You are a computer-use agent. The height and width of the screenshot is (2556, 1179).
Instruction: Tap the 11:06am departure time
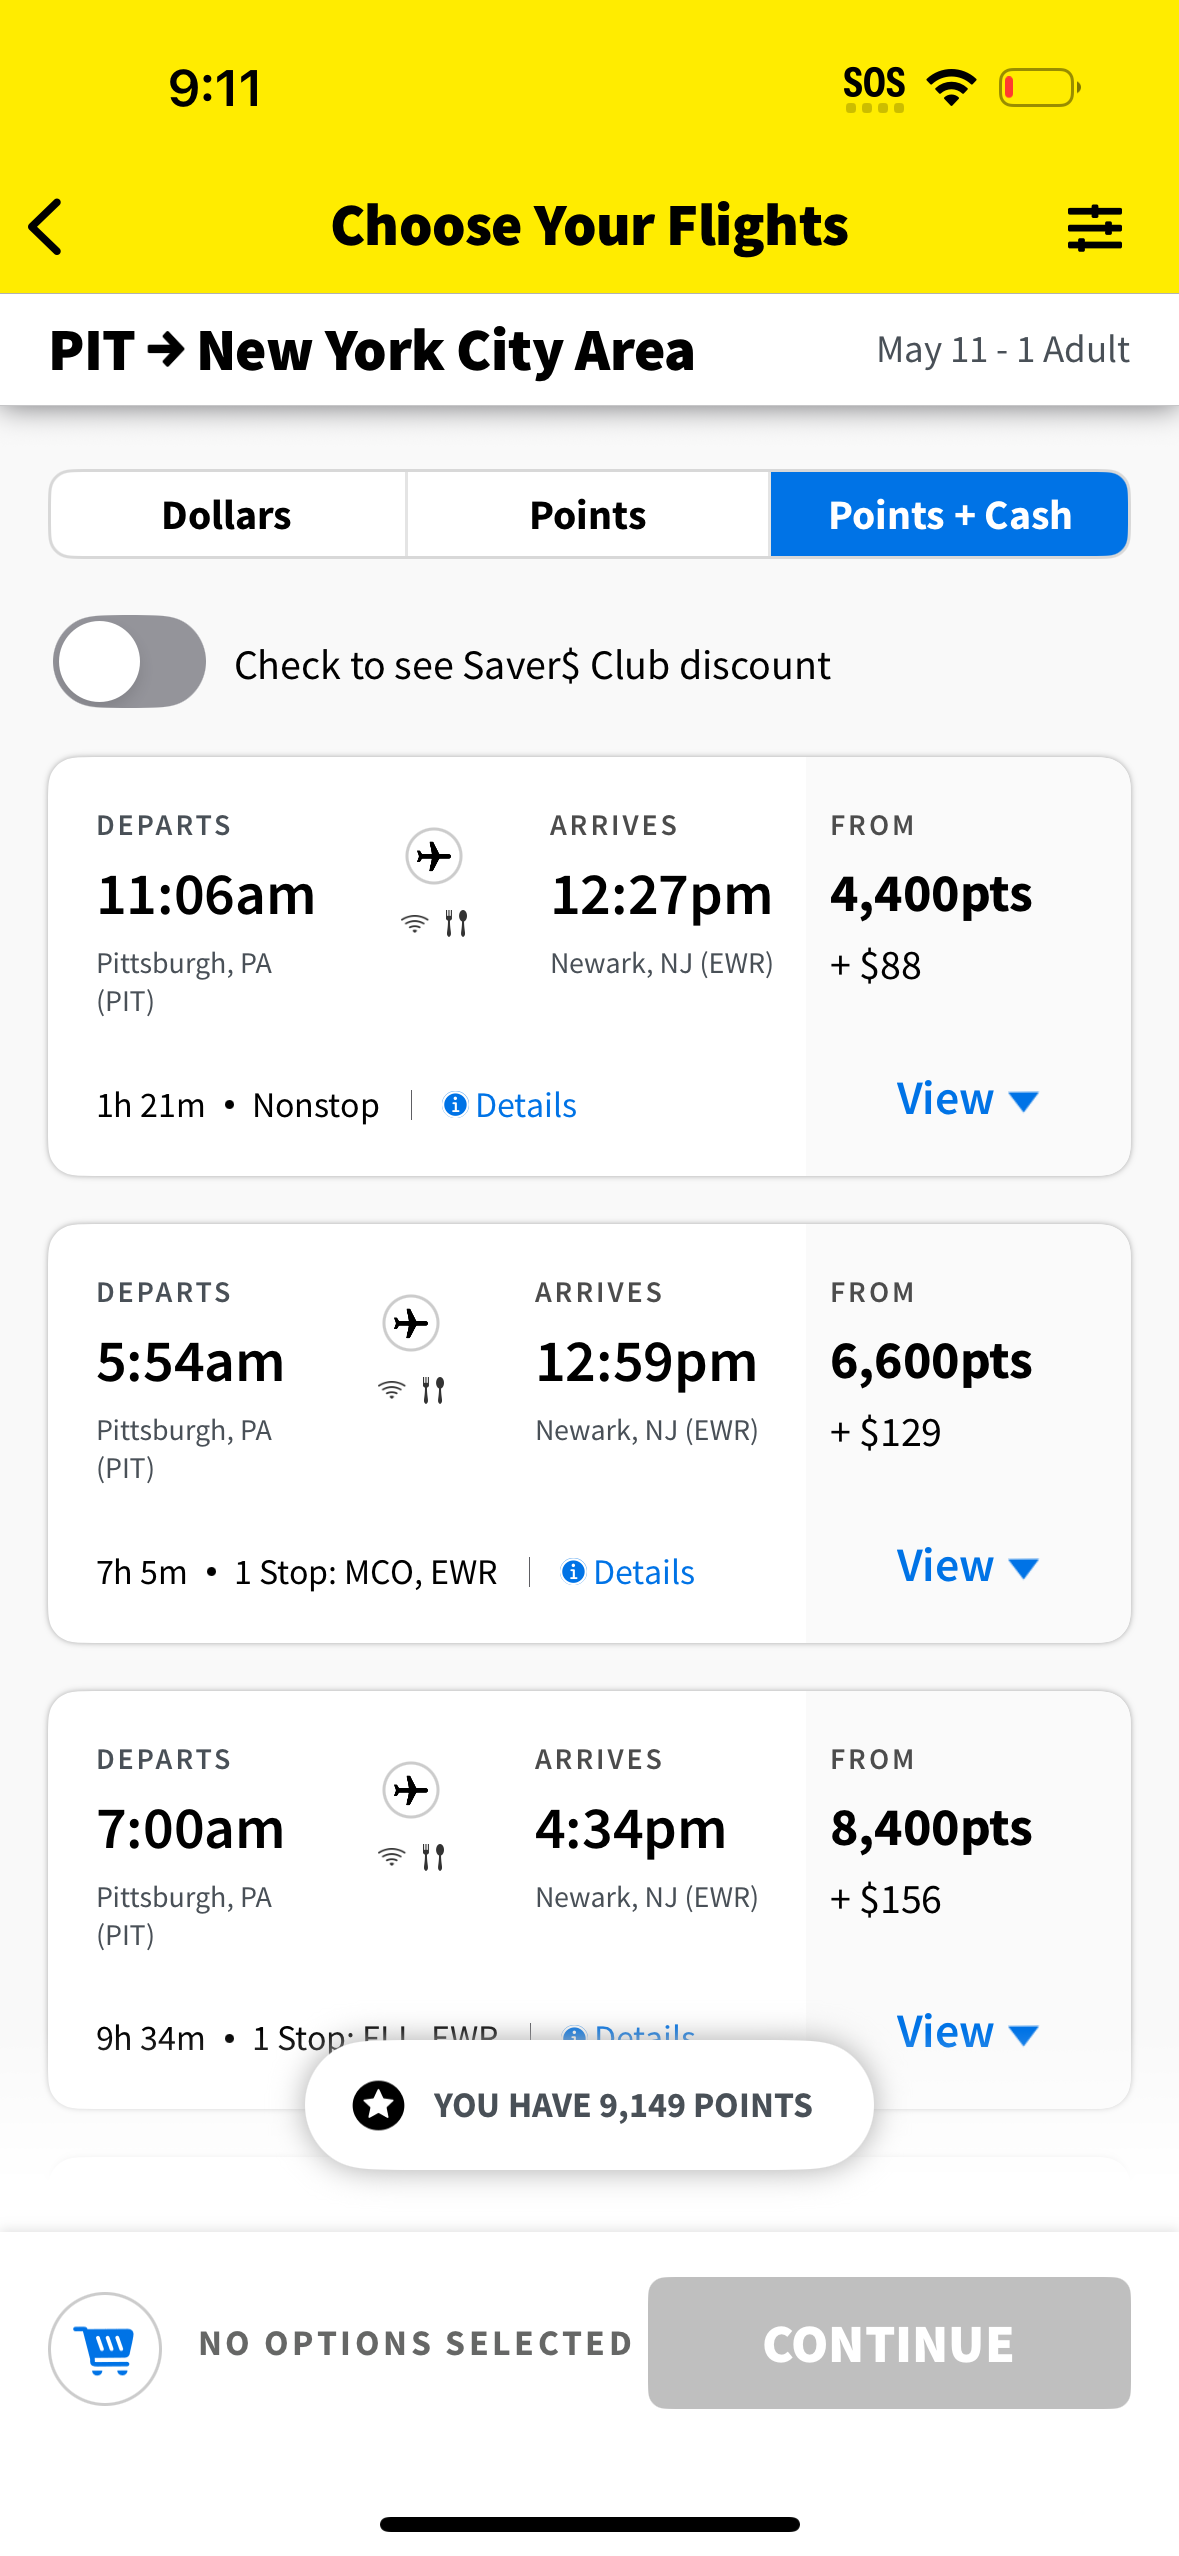pyautogui.click(x=206, y=894)
